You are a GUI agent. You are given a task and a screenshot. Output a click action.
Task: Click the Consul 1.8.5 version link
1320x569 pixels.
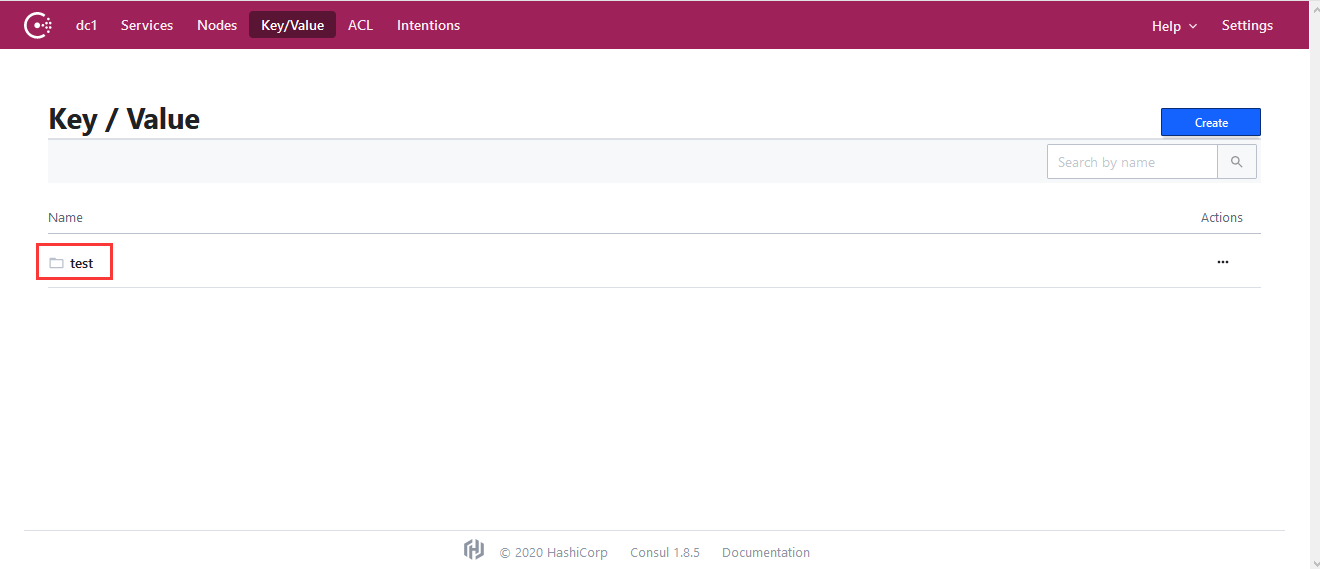coord(665,553)
